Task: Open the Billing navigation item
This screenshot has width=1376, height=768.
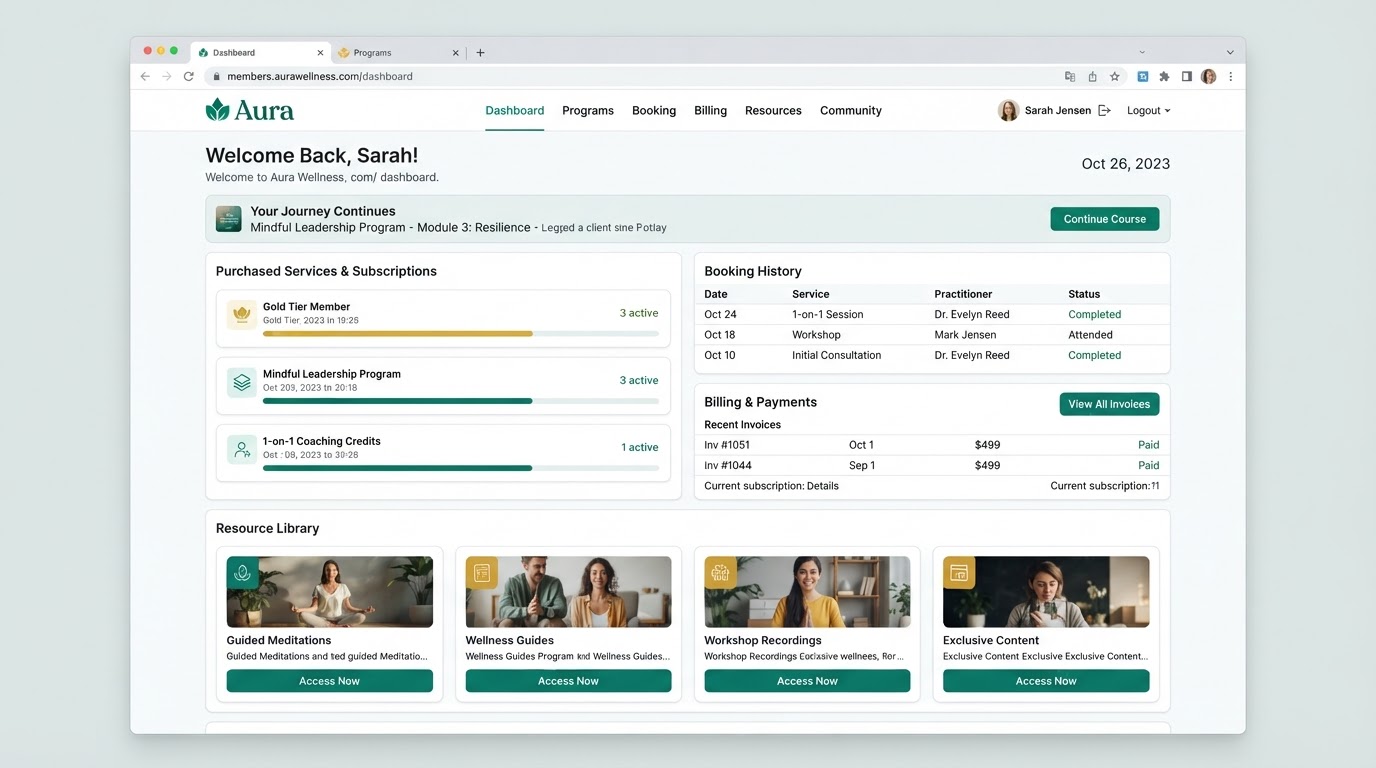Action: 710,111
